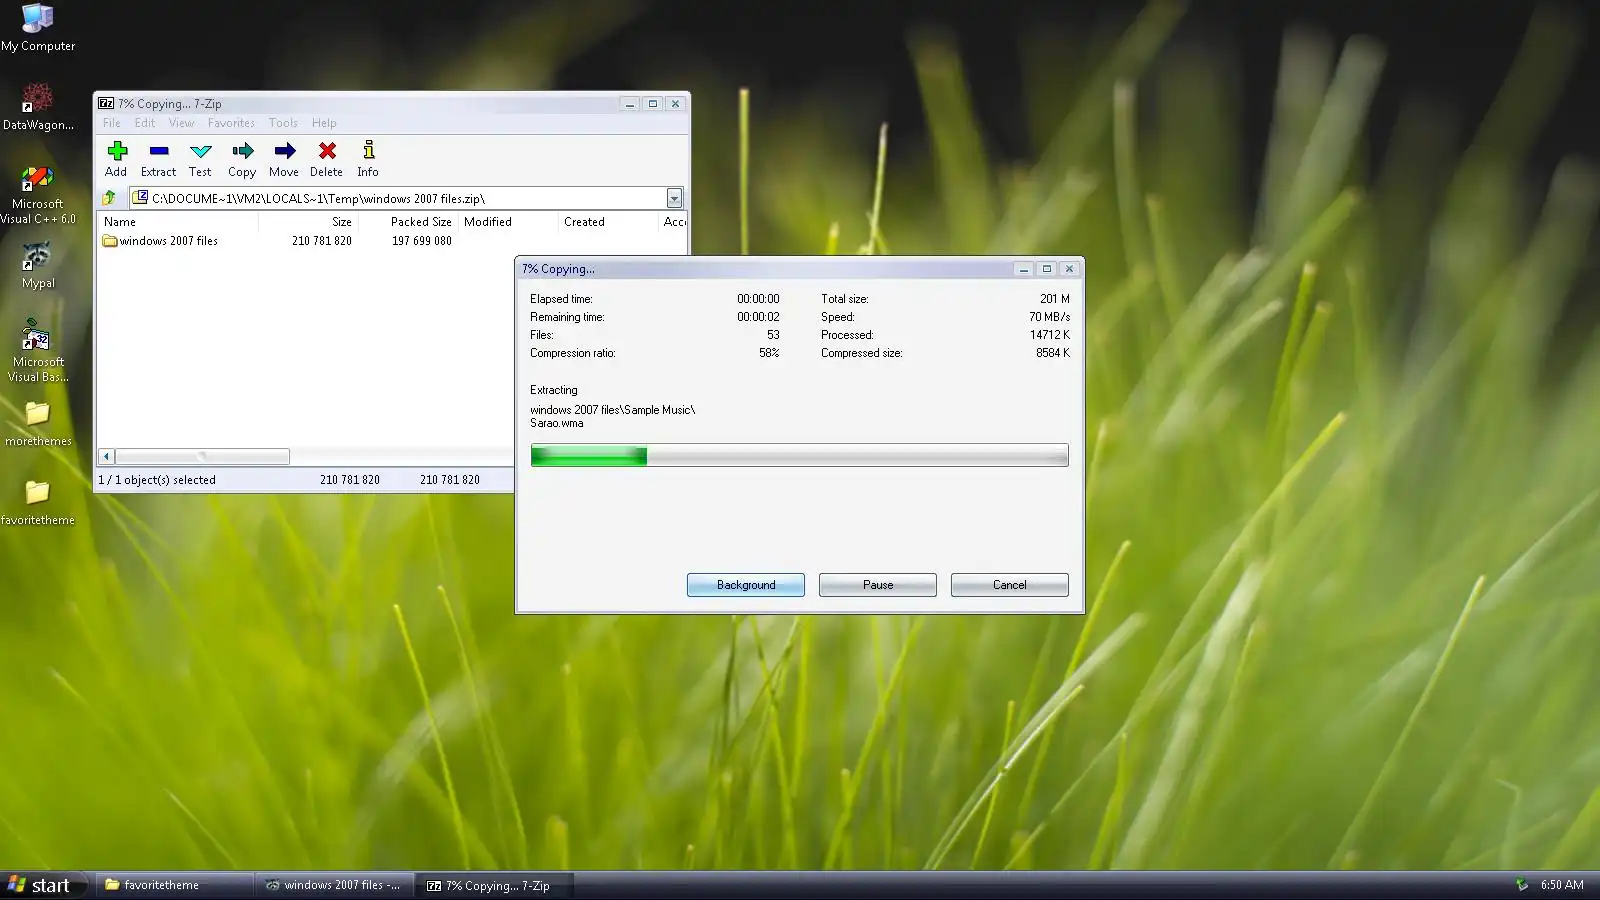Click the '1 / 1 object(s) selected' status text

click(x=157, y=480)
